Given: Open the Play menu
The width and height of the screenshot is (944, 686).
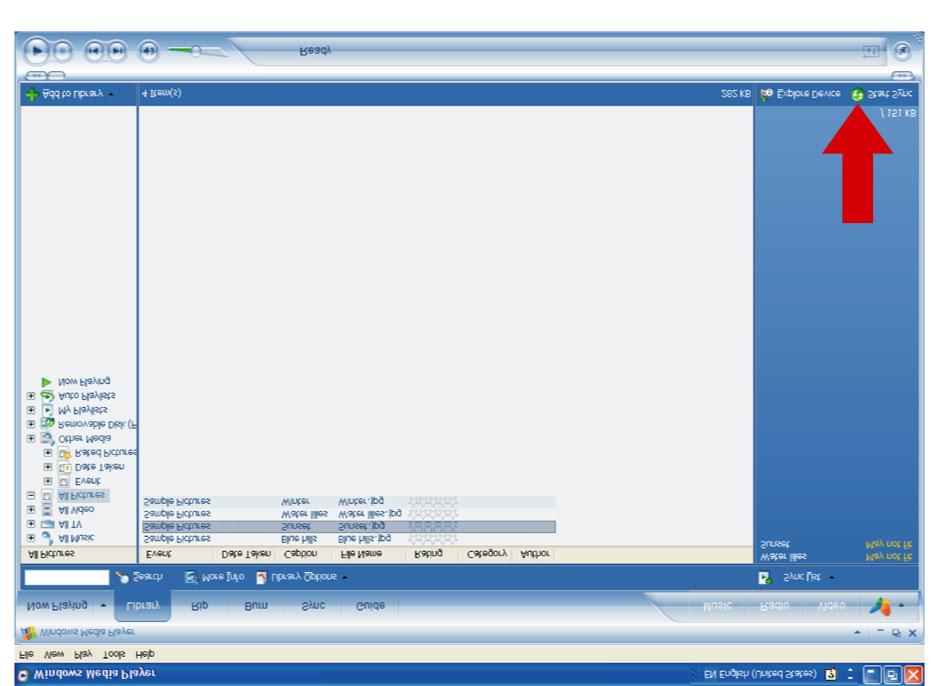Looking at the screenshot, I should pos(83,654).
